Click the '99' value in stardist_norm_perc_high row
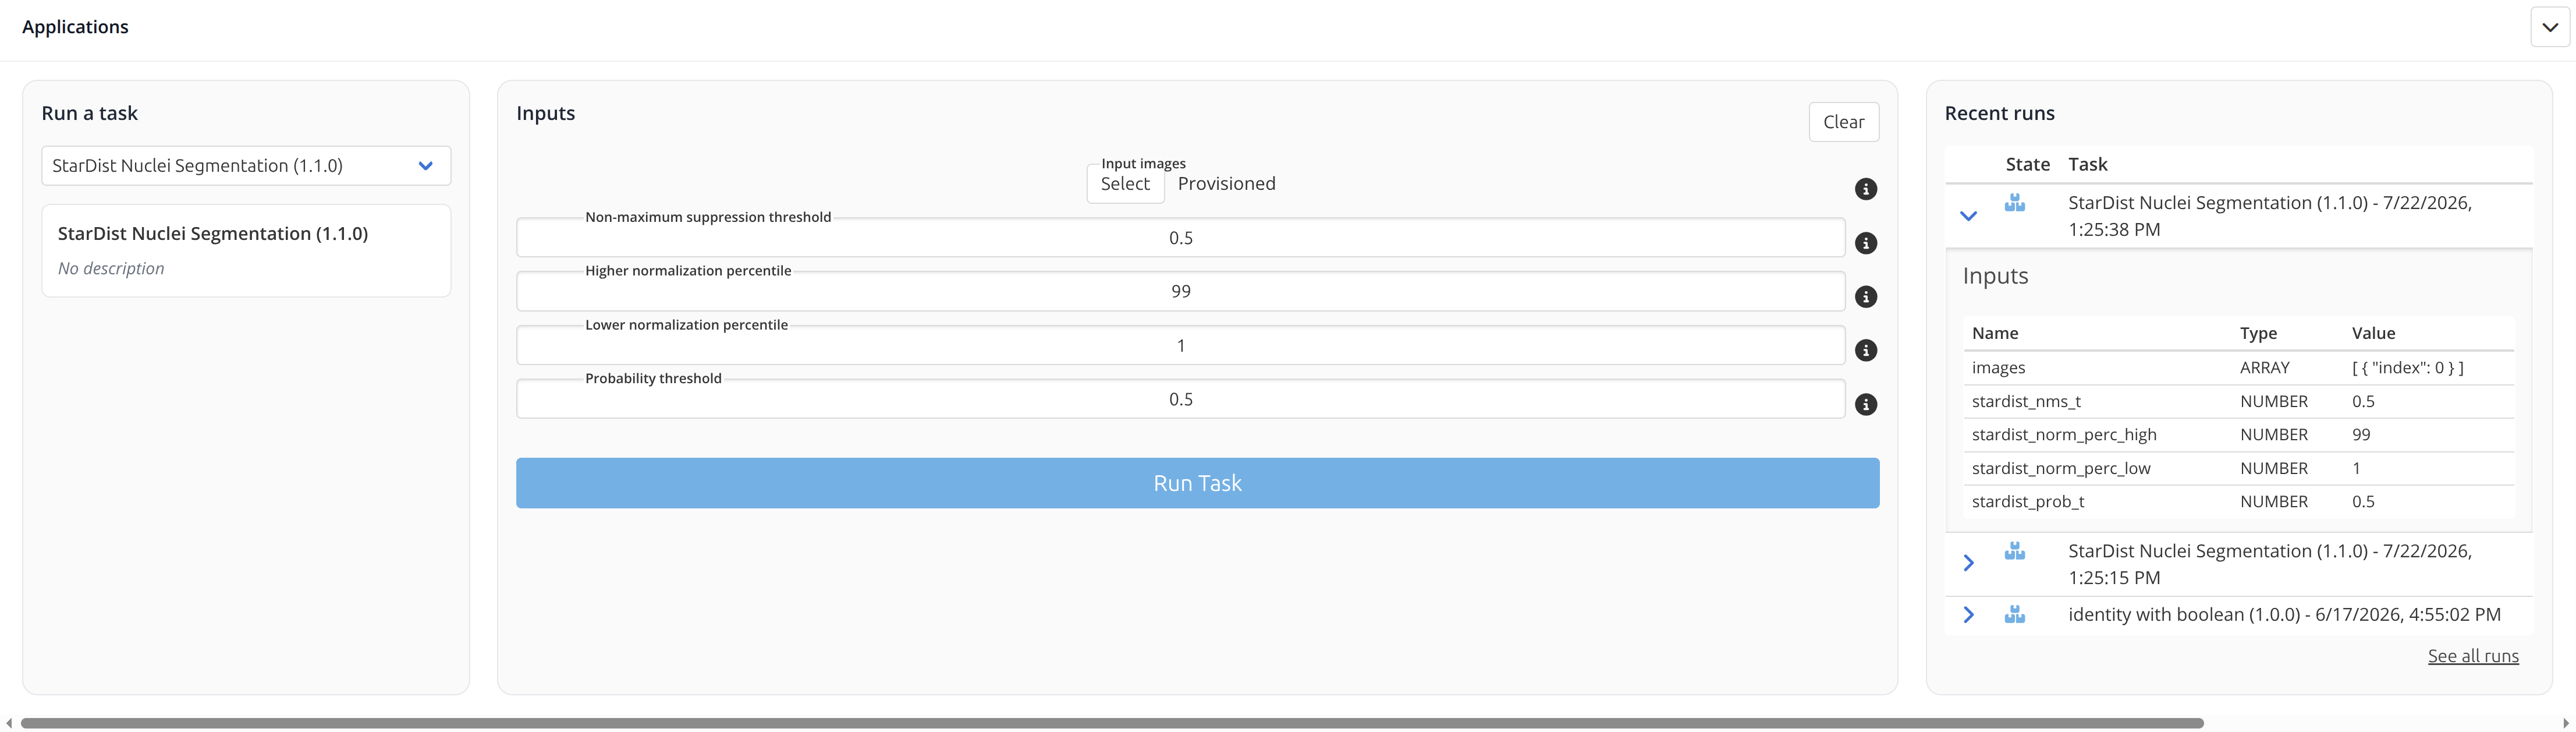The height and width of the screenshot is (732, 2576). pos(2361,435)
